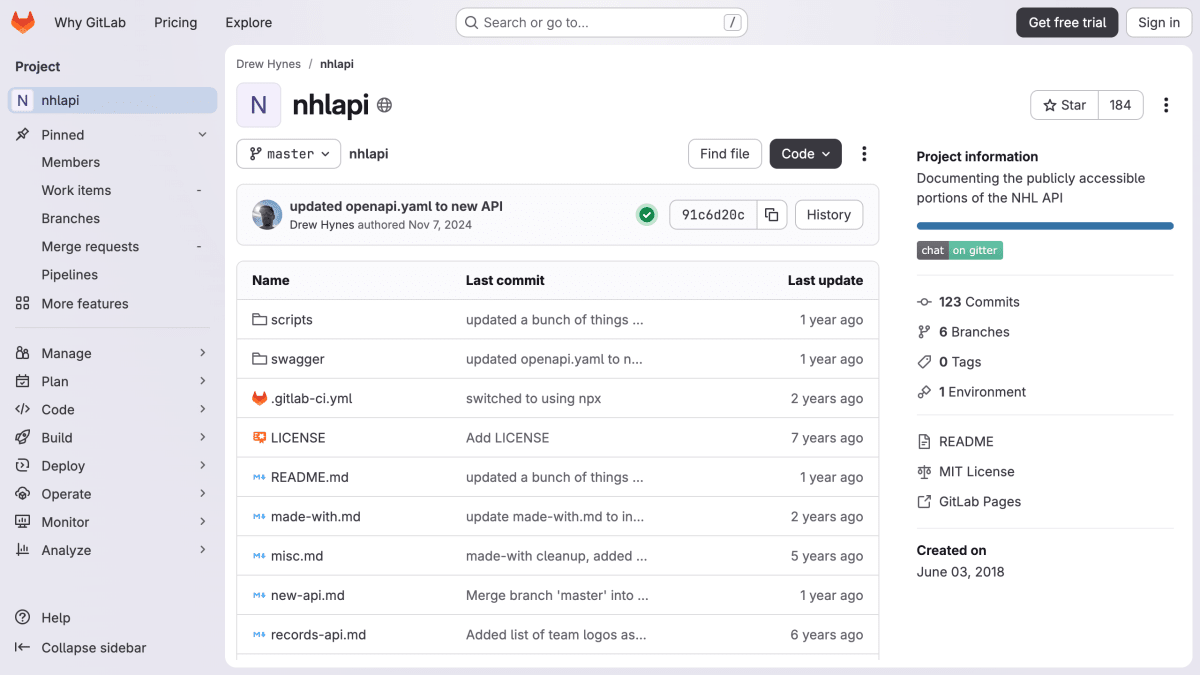
Task: Click the Code brackets sidebar icon
Action: click(22, 409)
